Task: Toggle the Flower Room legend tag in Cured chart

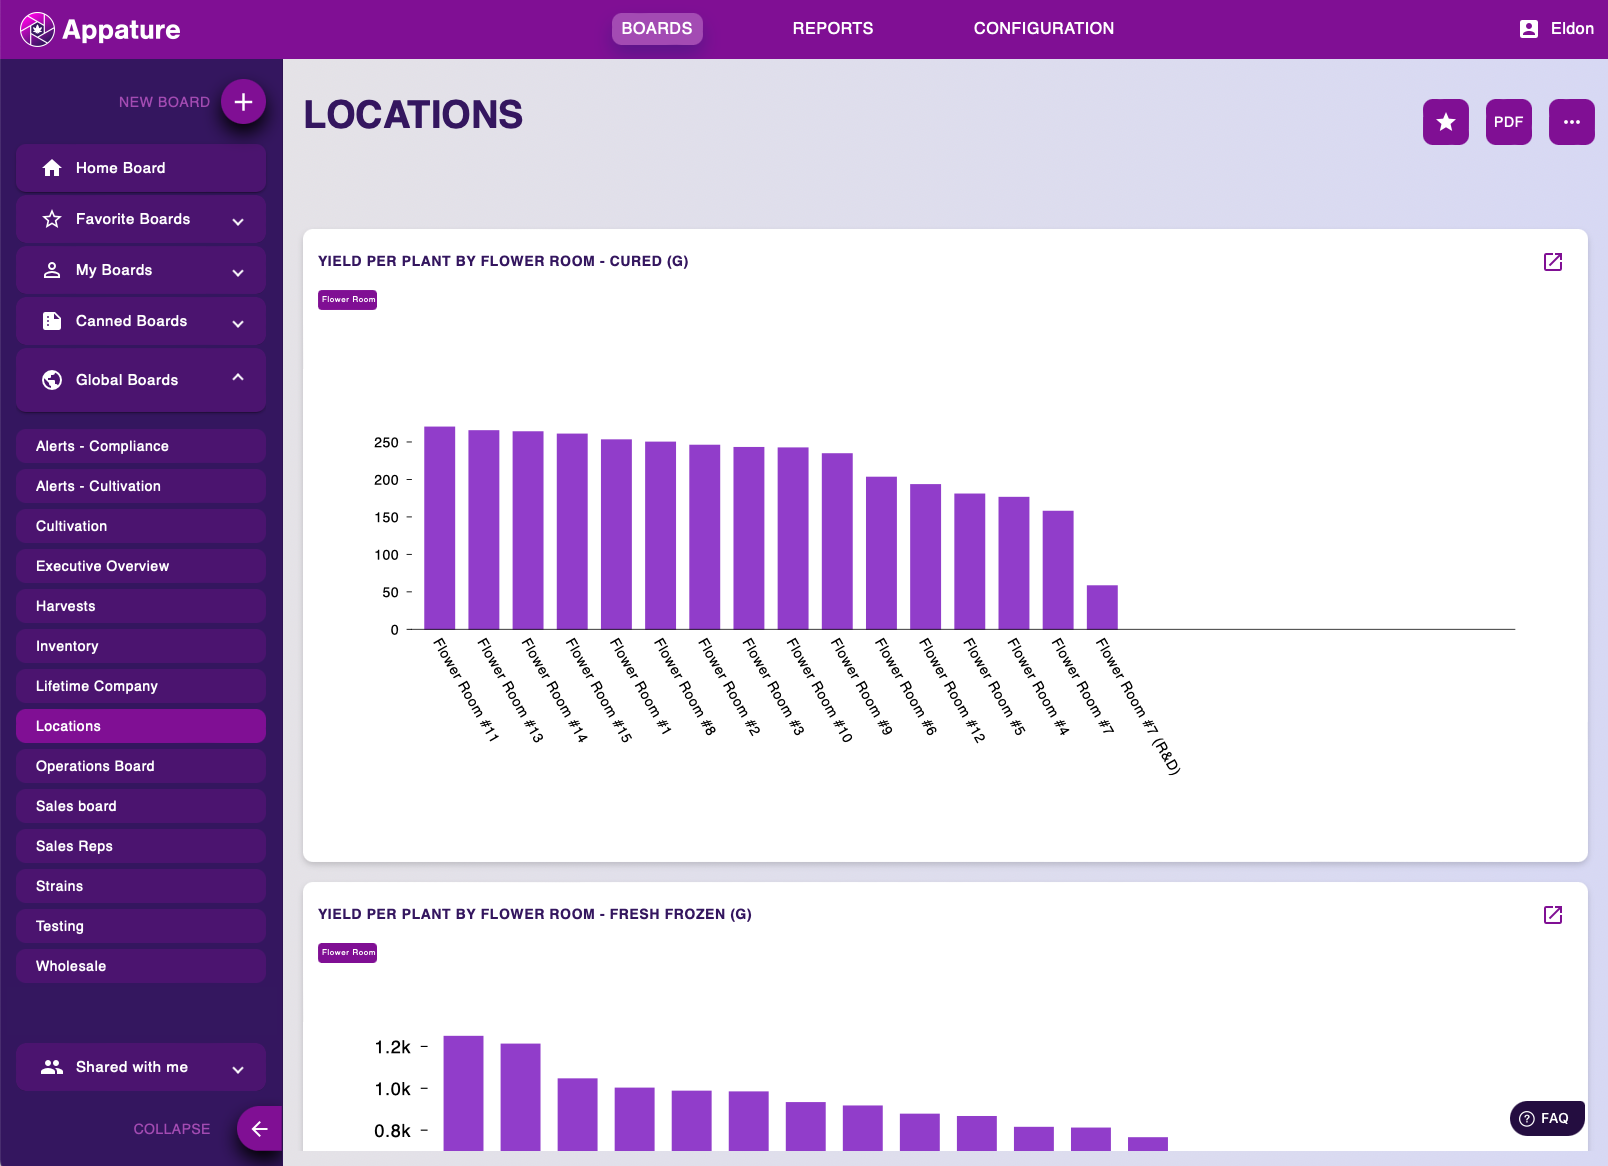Action: [347, 300]
